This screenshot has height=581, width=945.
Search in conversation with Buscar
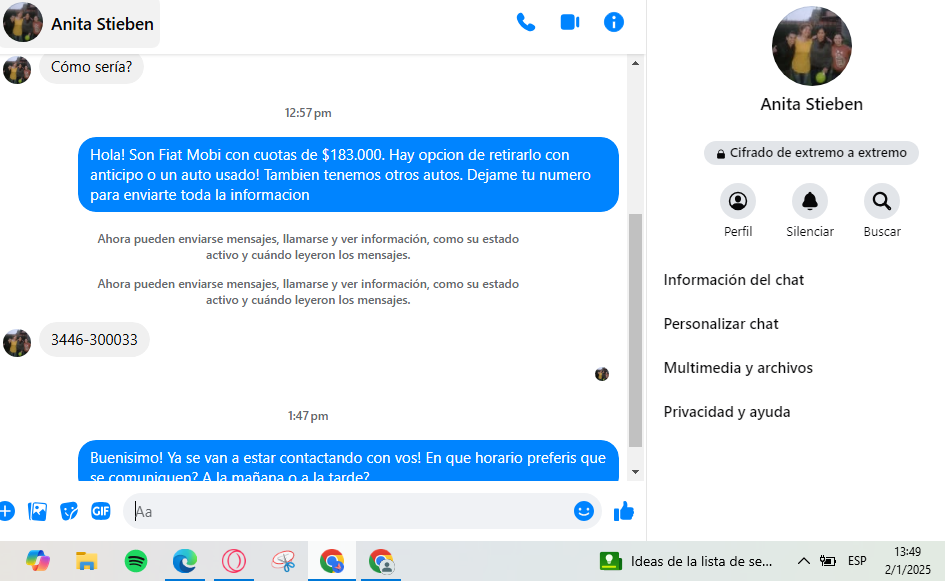[882, 202]
